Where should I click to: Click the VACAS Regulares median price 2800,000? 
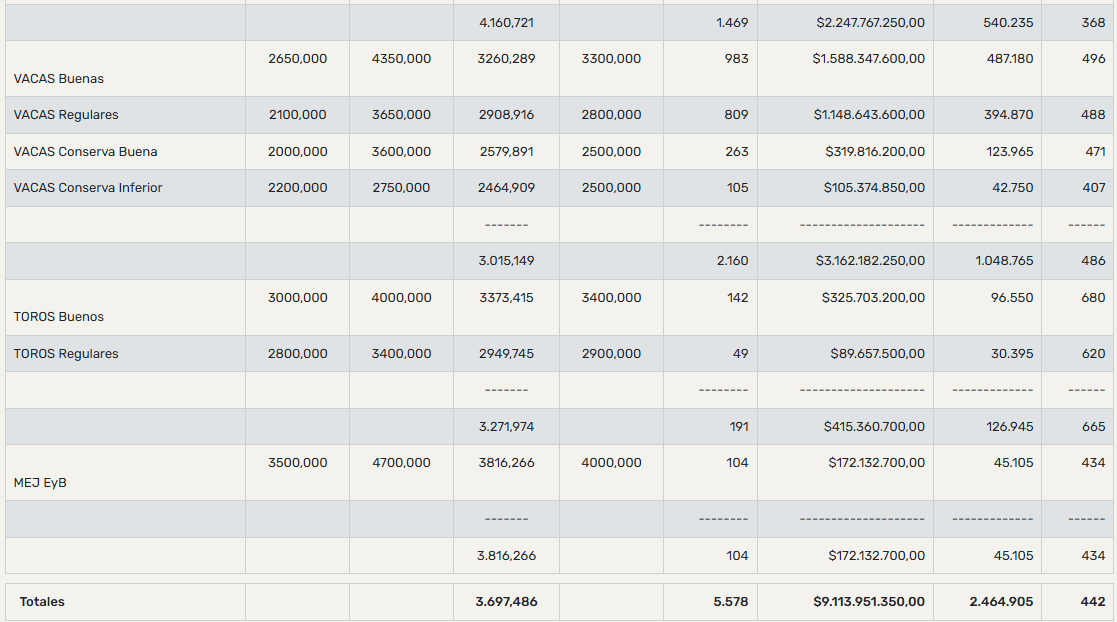[611, 115]
